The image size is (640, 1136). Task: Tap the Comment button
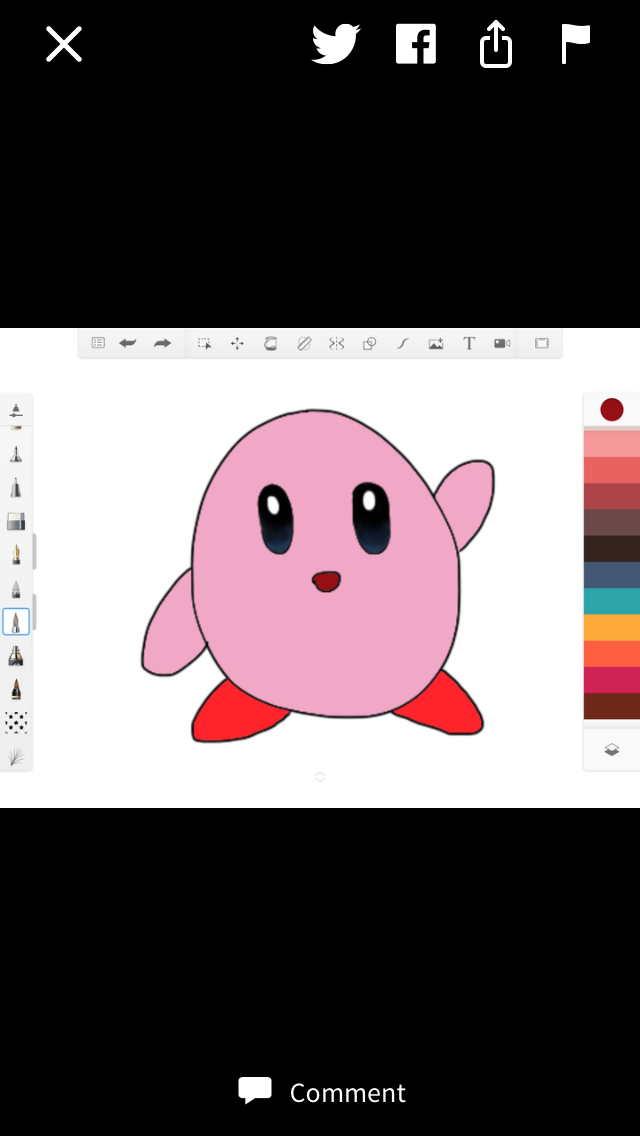pos(323,1092)
